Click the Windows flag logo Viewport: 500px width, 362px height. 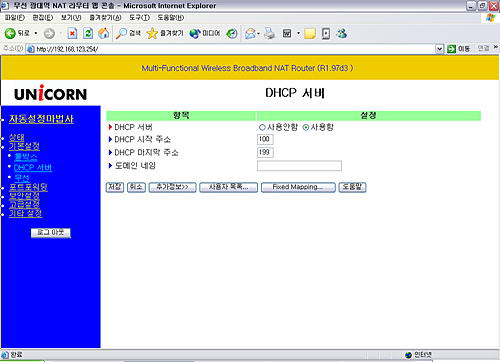[491, 18]
